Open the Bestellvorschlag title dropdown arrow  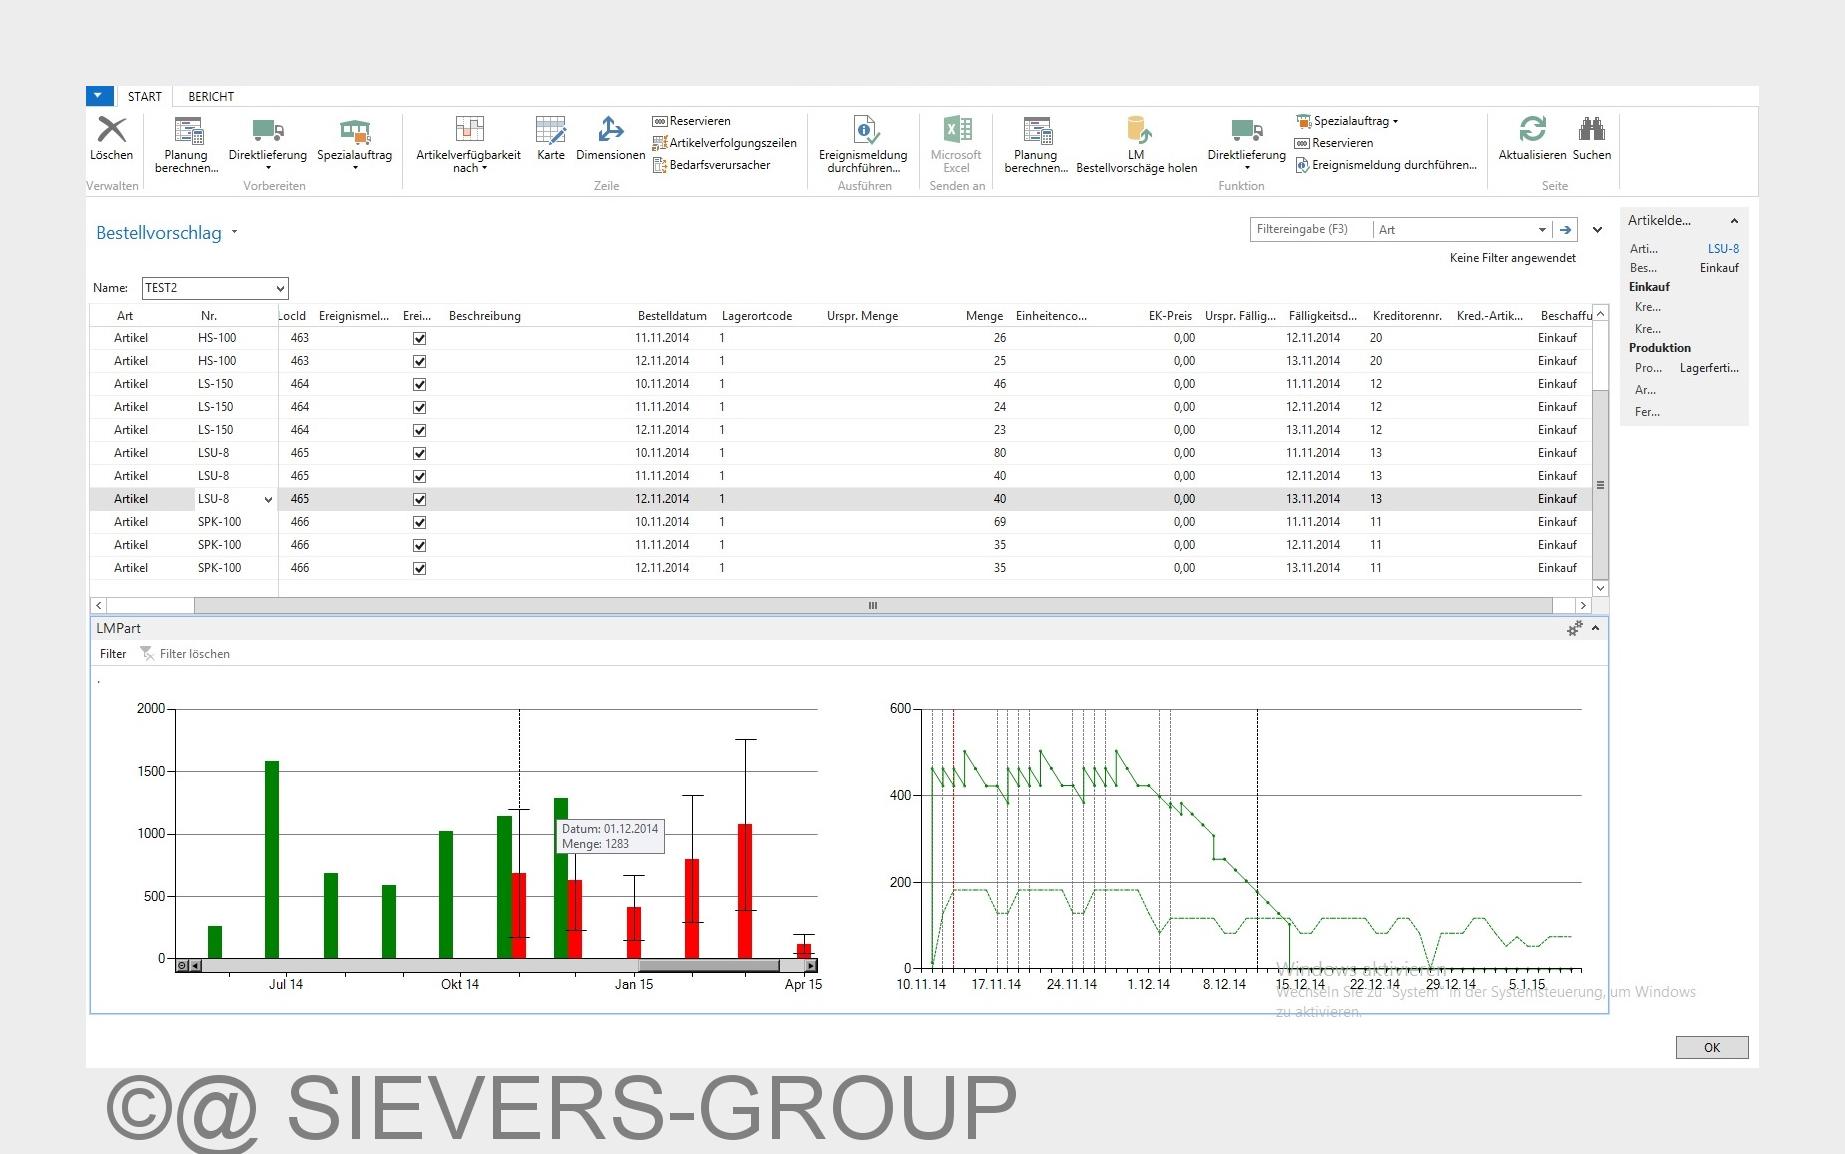coord(235,232)
